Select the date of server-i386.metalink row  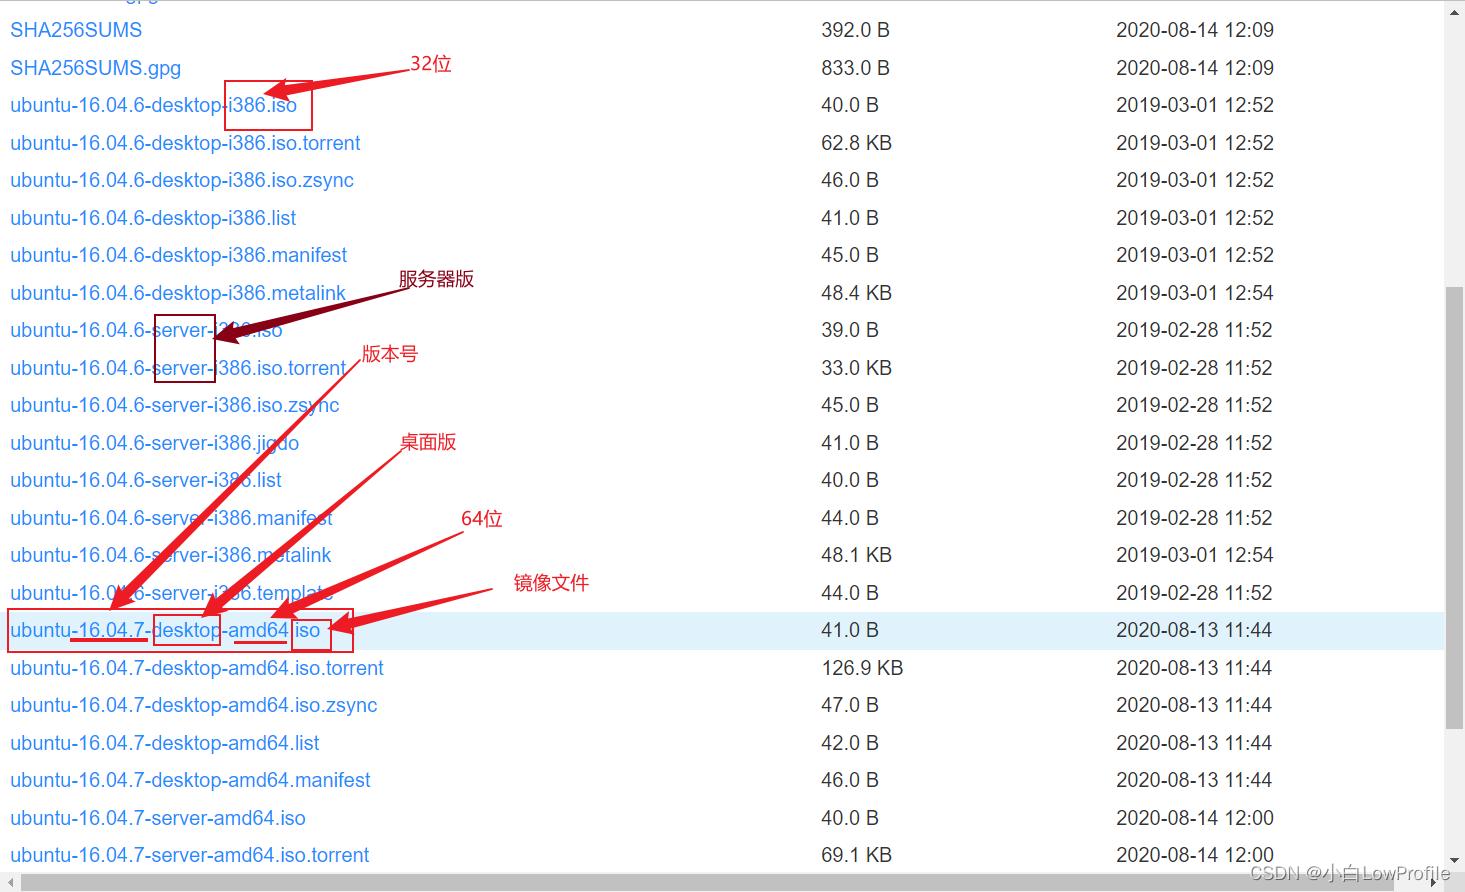click(x=1195, y=555)
